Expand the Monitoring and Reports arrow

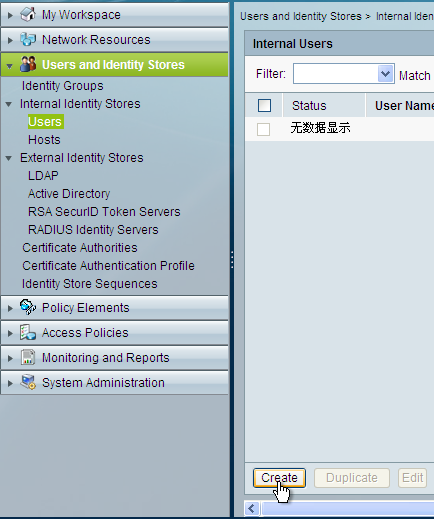pos(10,358)
